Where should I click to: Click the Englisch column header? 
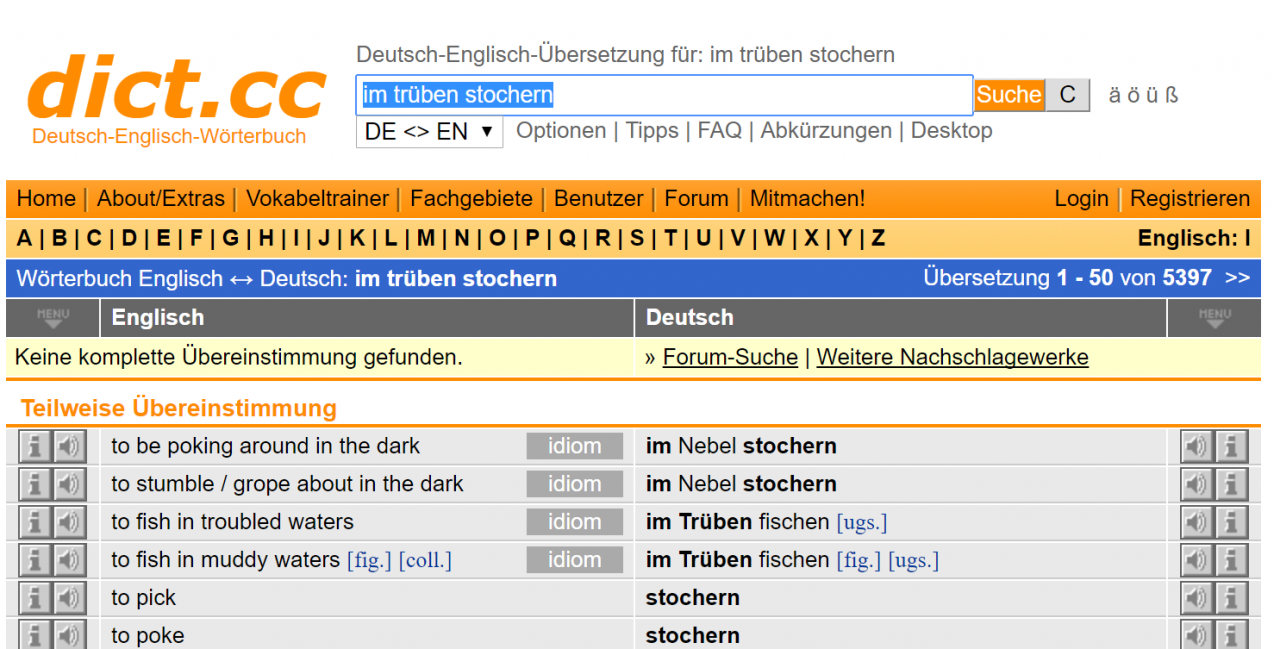[157, 318]
